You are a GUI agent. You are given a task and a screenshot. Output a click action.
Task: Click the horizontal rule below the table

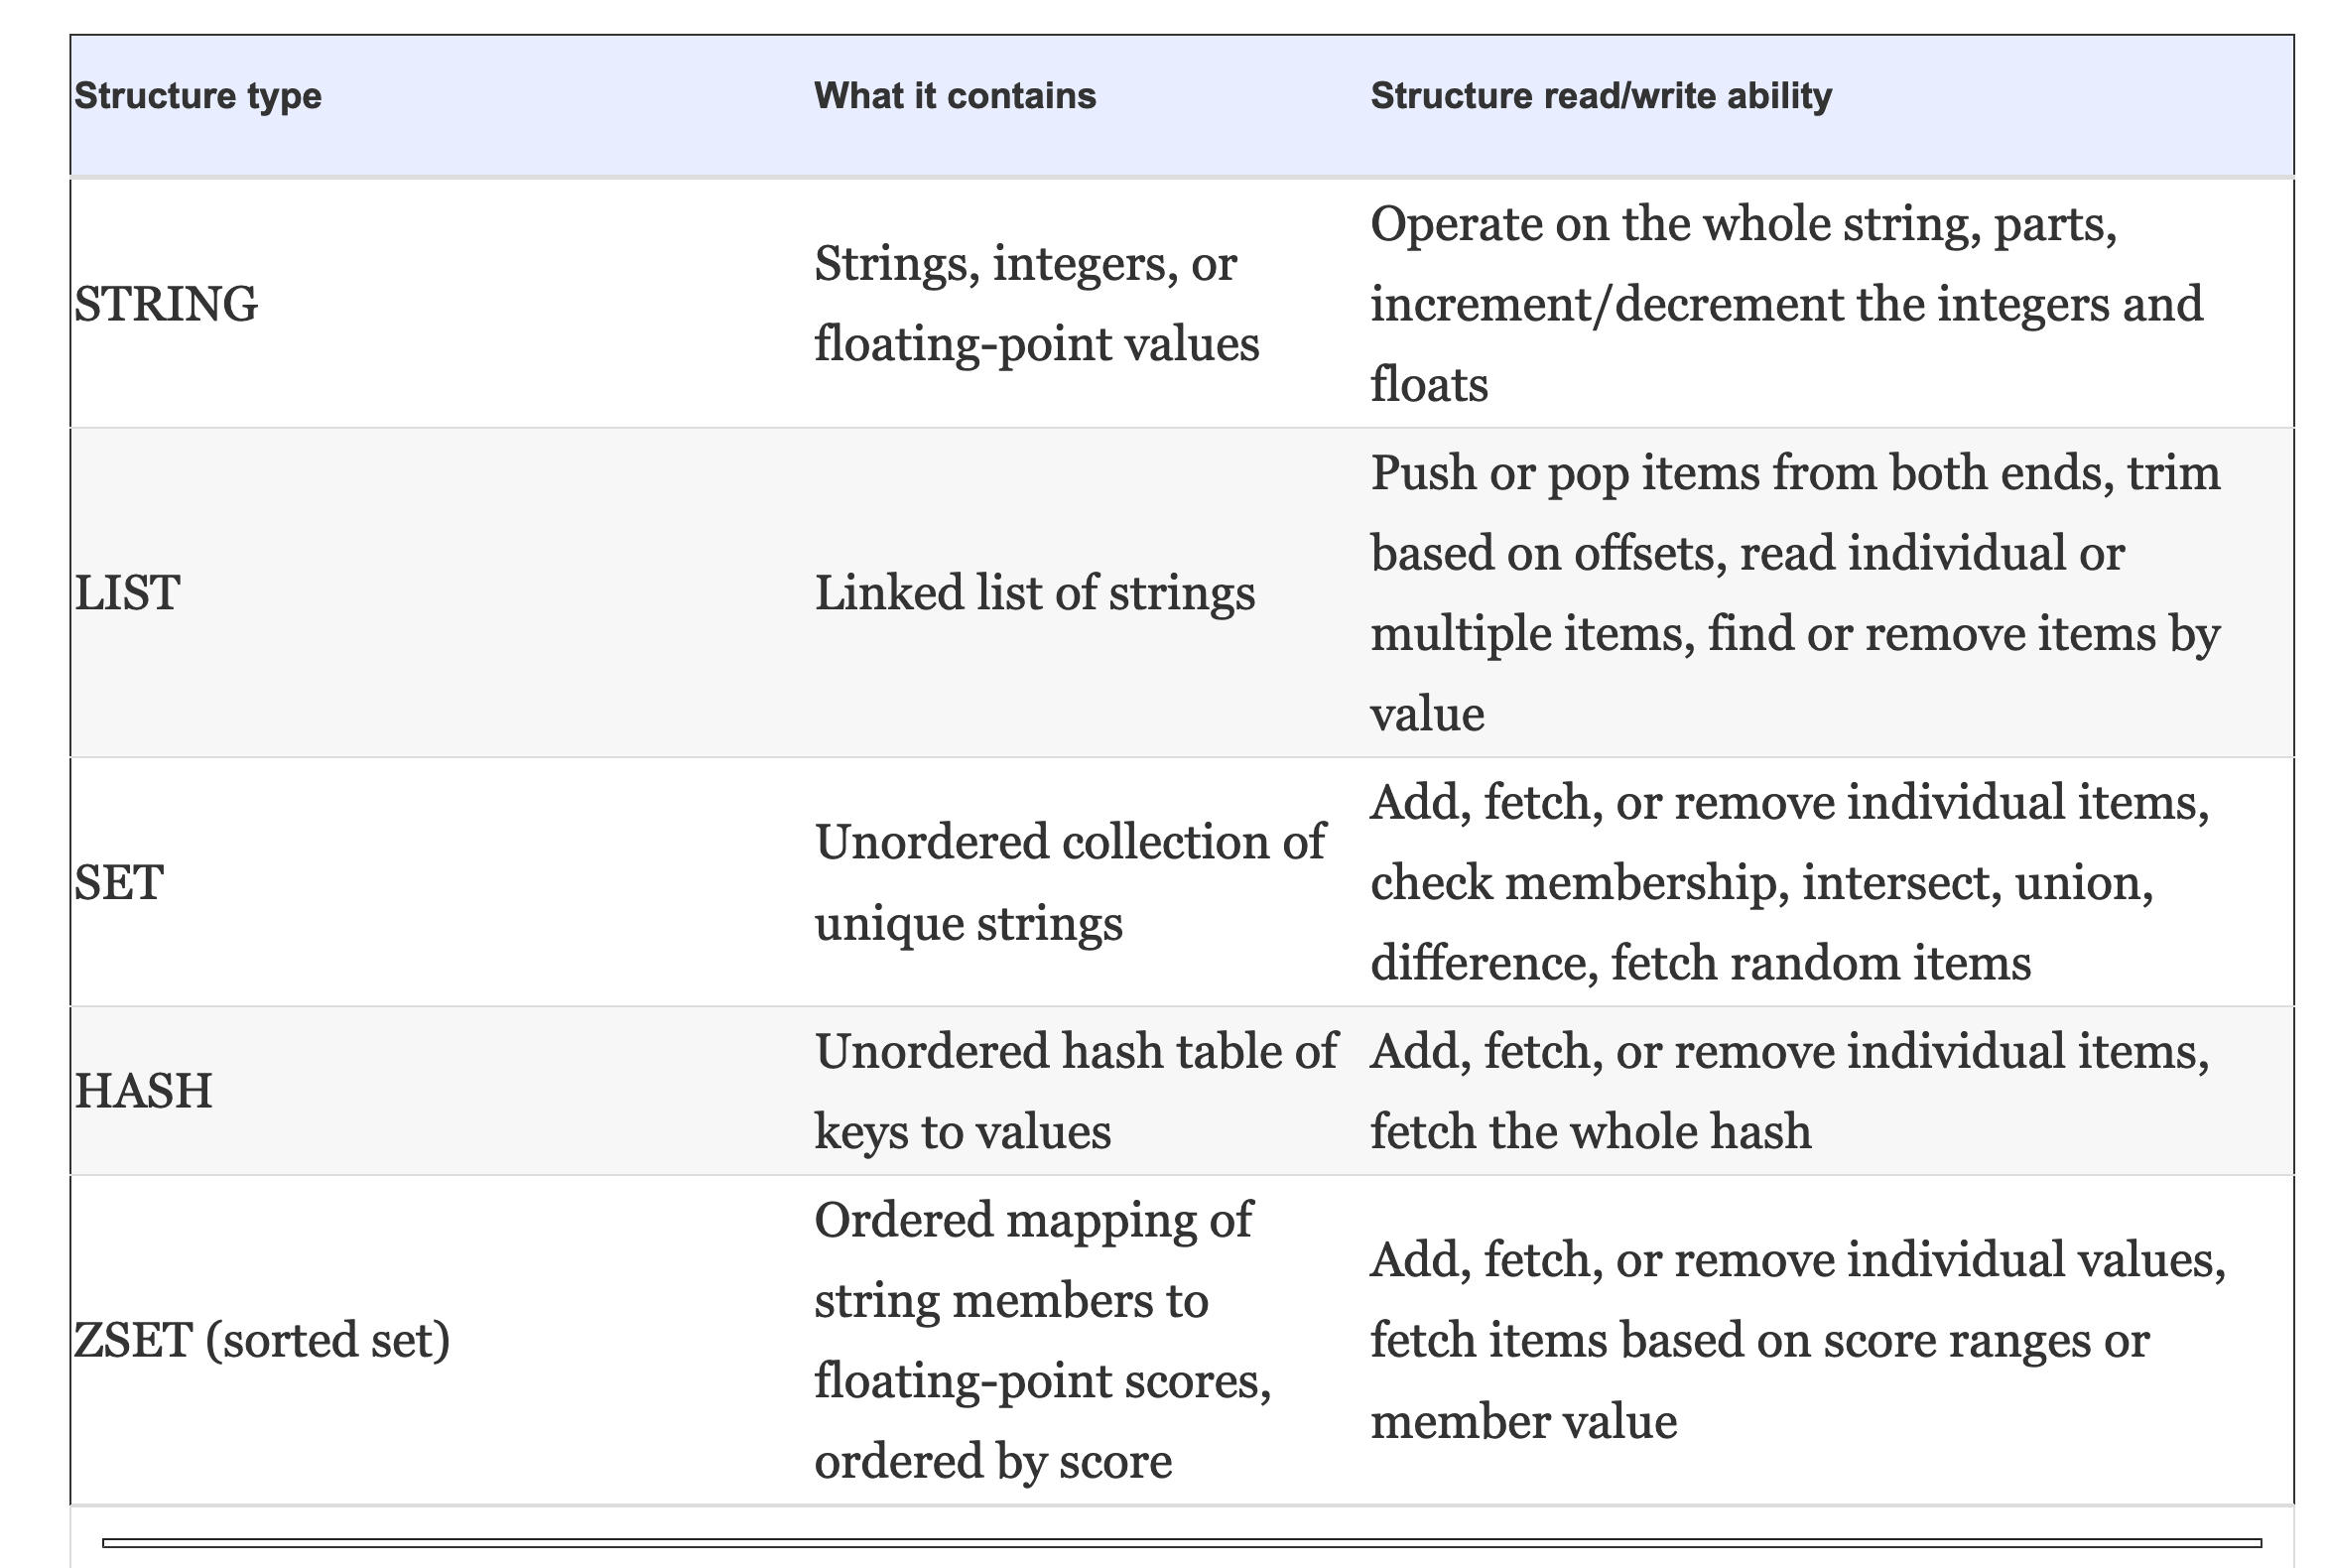click(1182, 1543)
